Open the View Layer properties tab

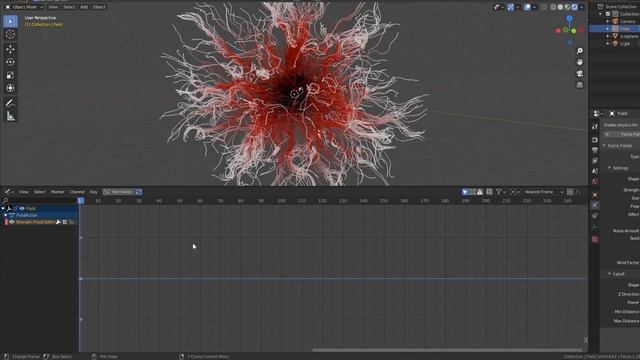click(x=595, y=160)
